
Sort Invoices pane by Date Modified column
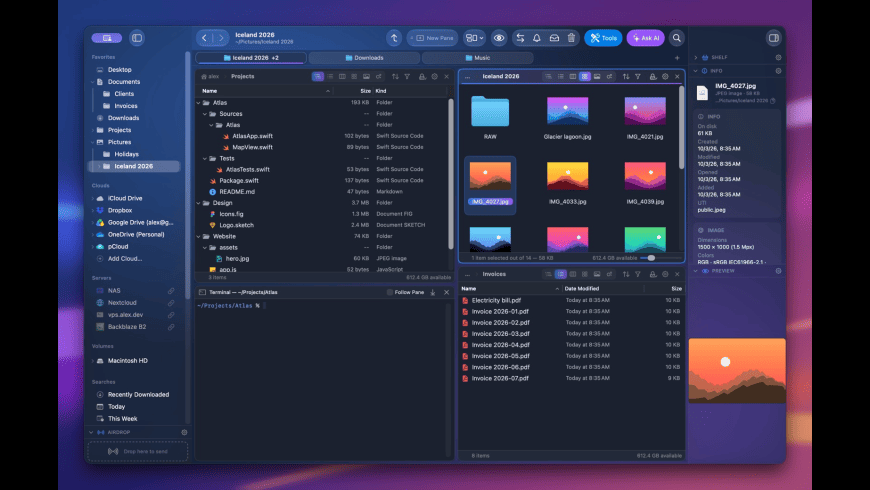581,289
